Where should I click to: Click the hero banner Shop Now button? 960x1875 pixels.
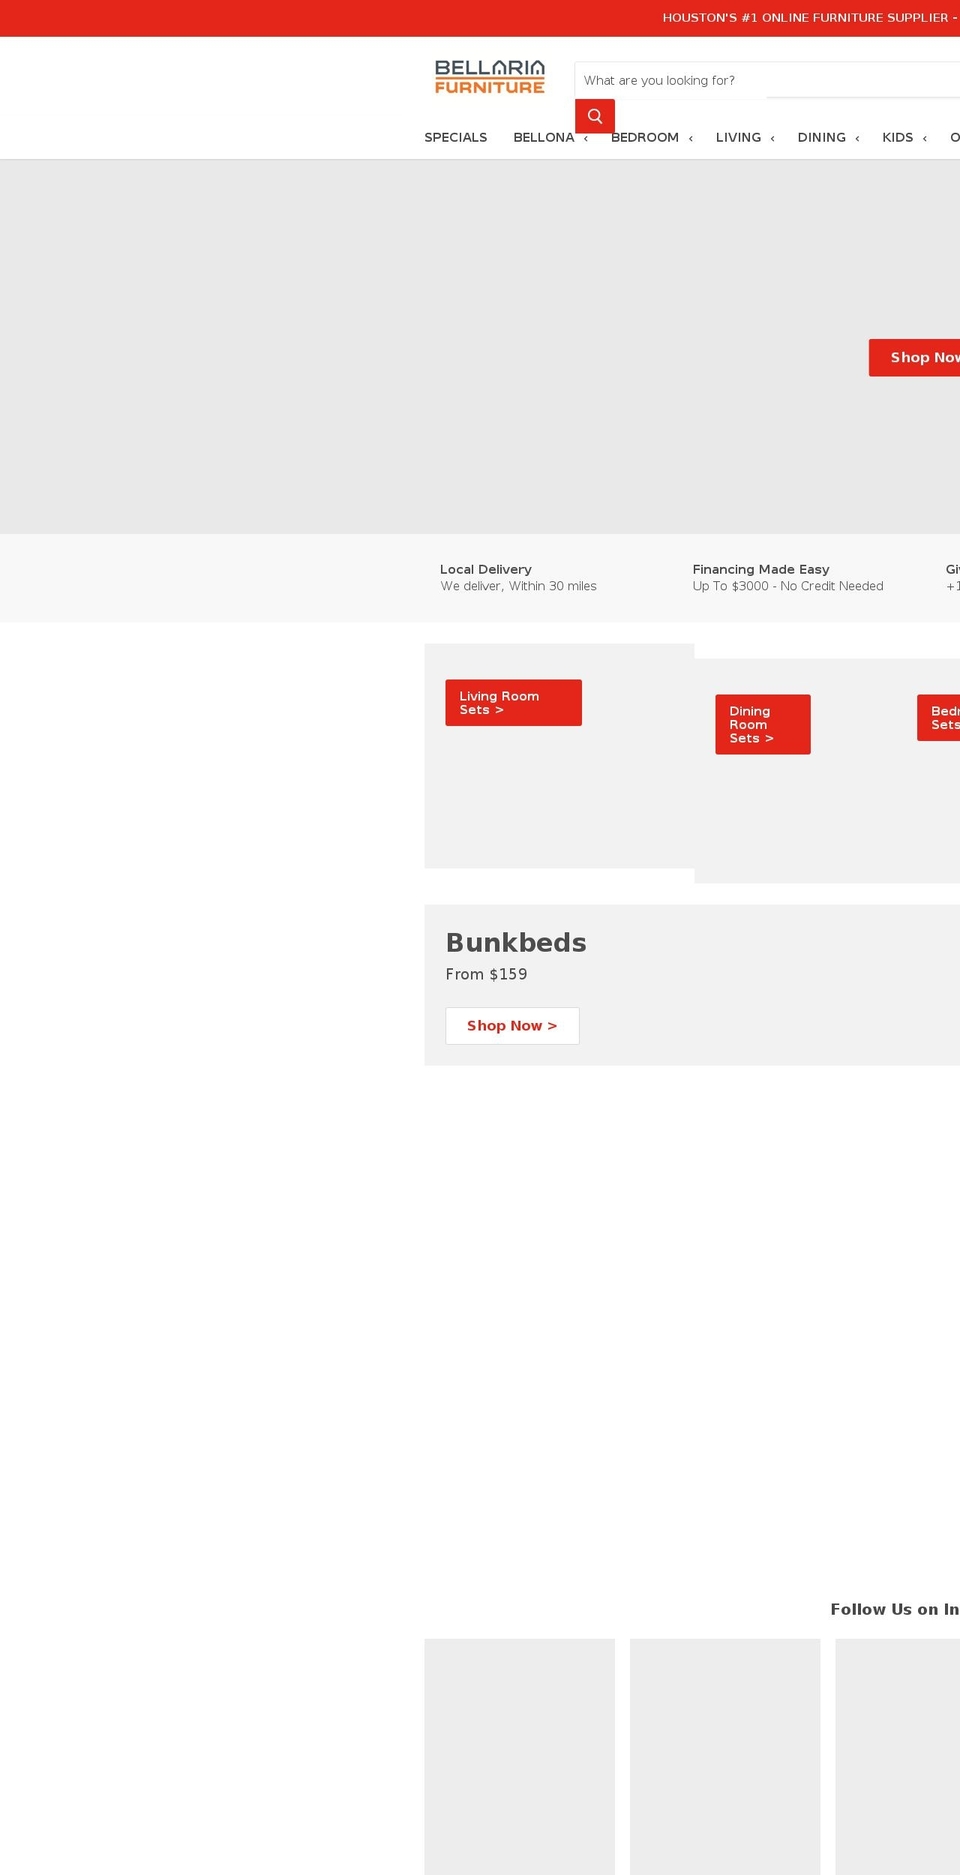click(x=914, y=358)
